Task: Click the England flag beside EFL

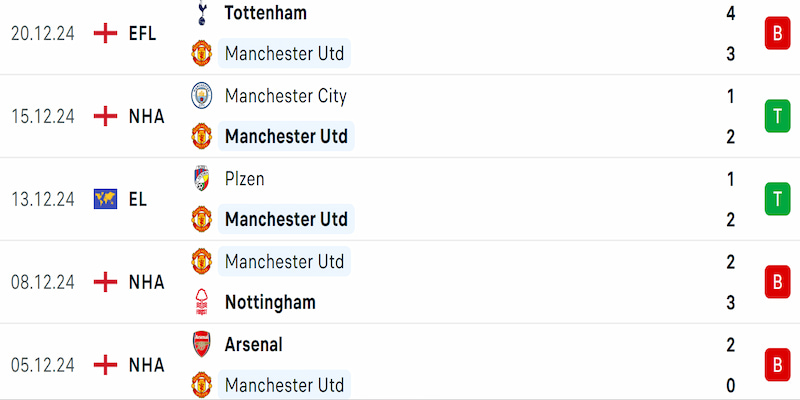Action: click(x=106, y=34)
